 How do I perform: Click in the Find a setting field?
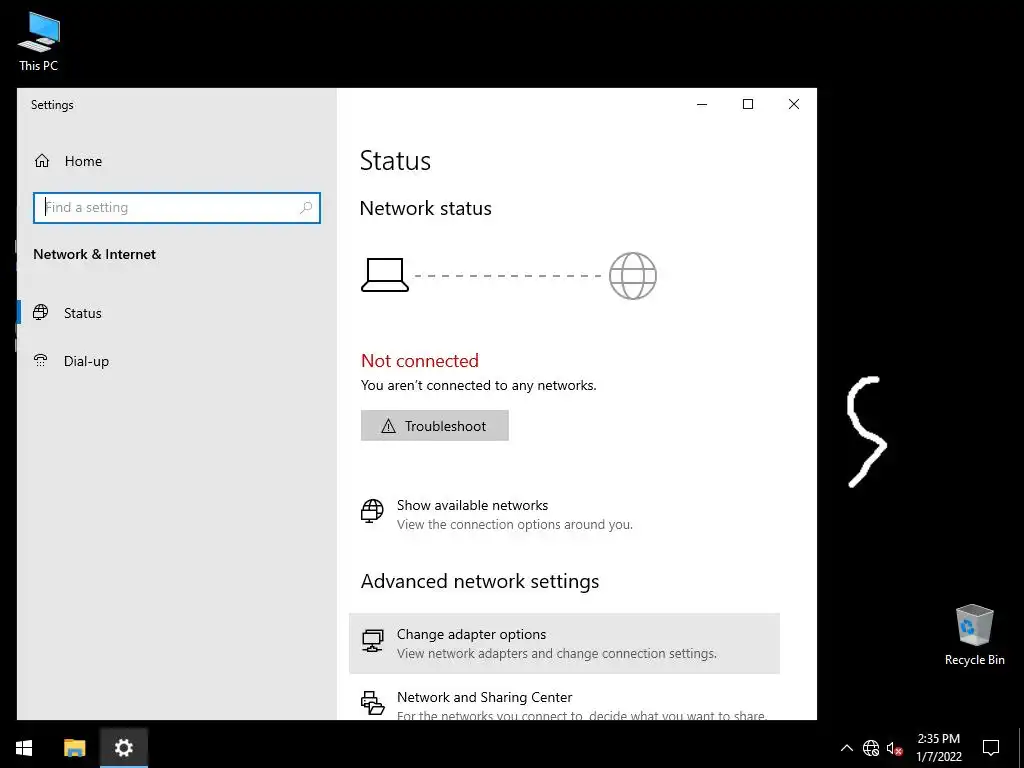[177, 208]
